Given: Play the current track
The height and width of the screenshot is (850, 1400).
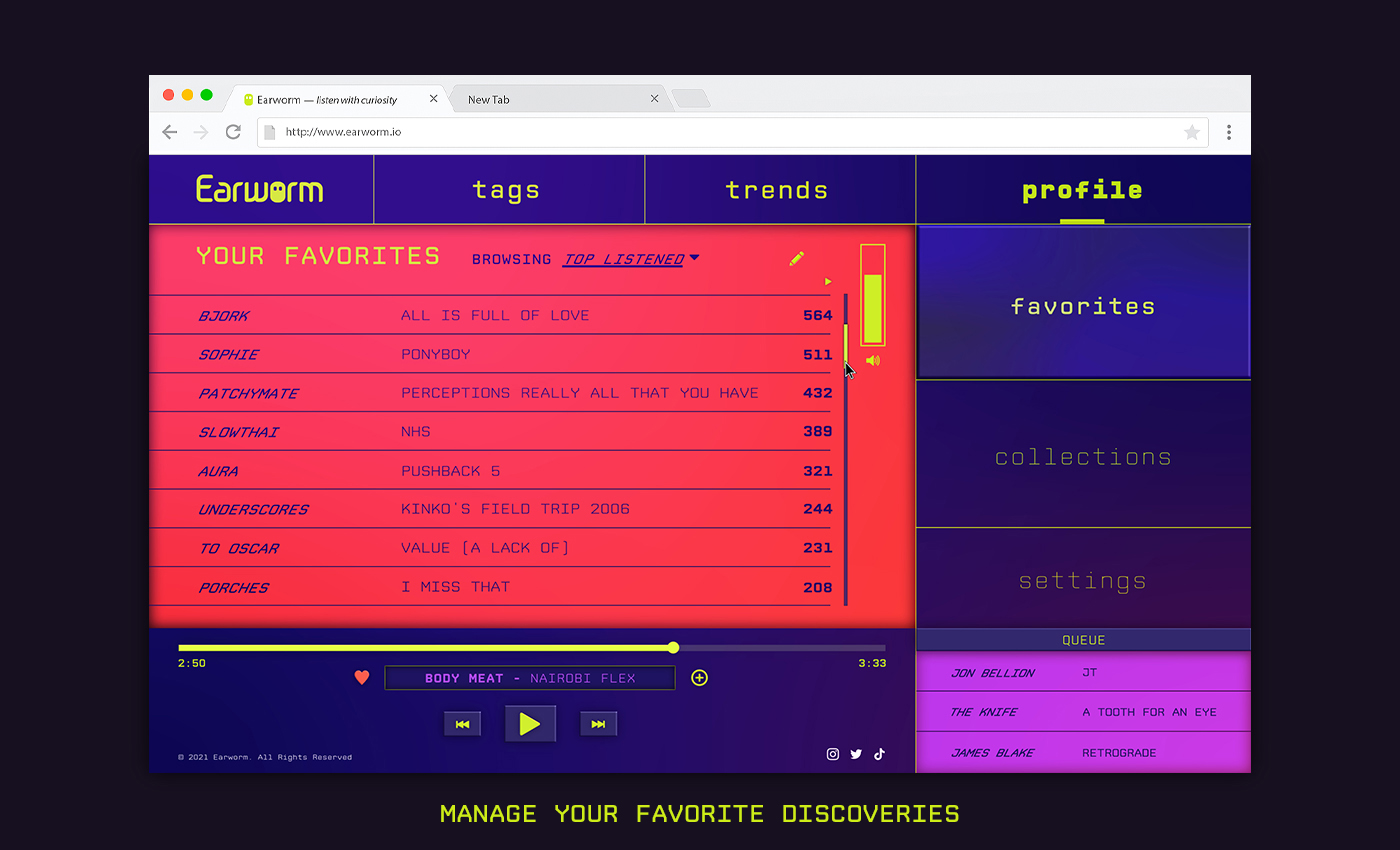Looking at the screenshot, I should pyautogui.click(x=530, y=724).
